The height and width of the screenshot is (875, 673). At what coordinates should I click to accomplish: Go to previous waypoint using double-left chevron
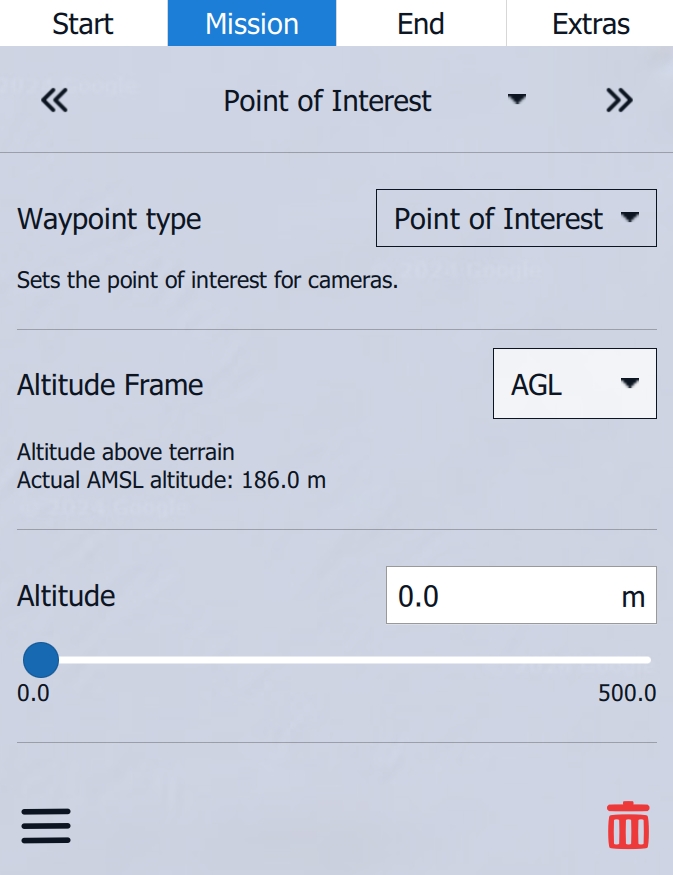54,100
